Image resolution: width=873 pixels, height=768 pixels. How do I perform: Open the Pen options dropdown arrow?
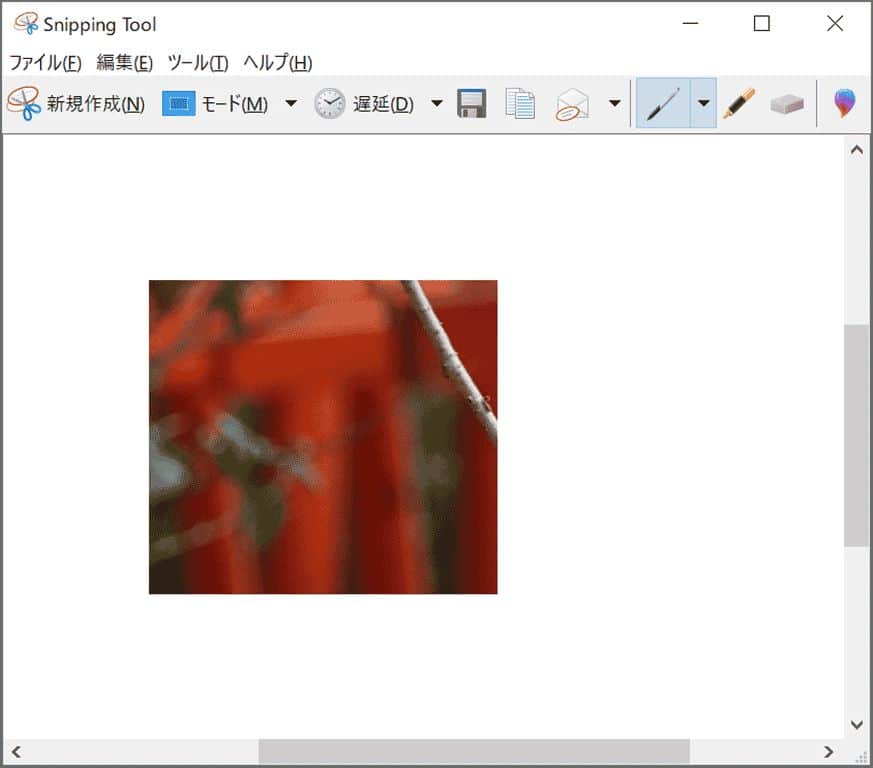pyautogui.click(x=704, y=104)
